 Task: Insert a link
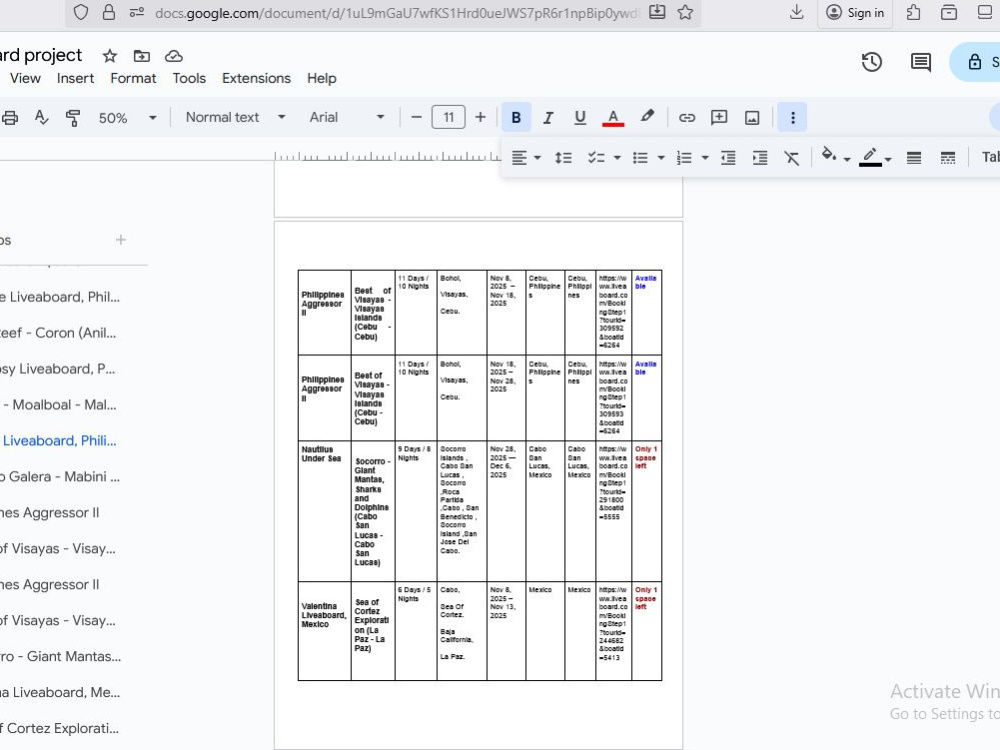coord(686,117)
